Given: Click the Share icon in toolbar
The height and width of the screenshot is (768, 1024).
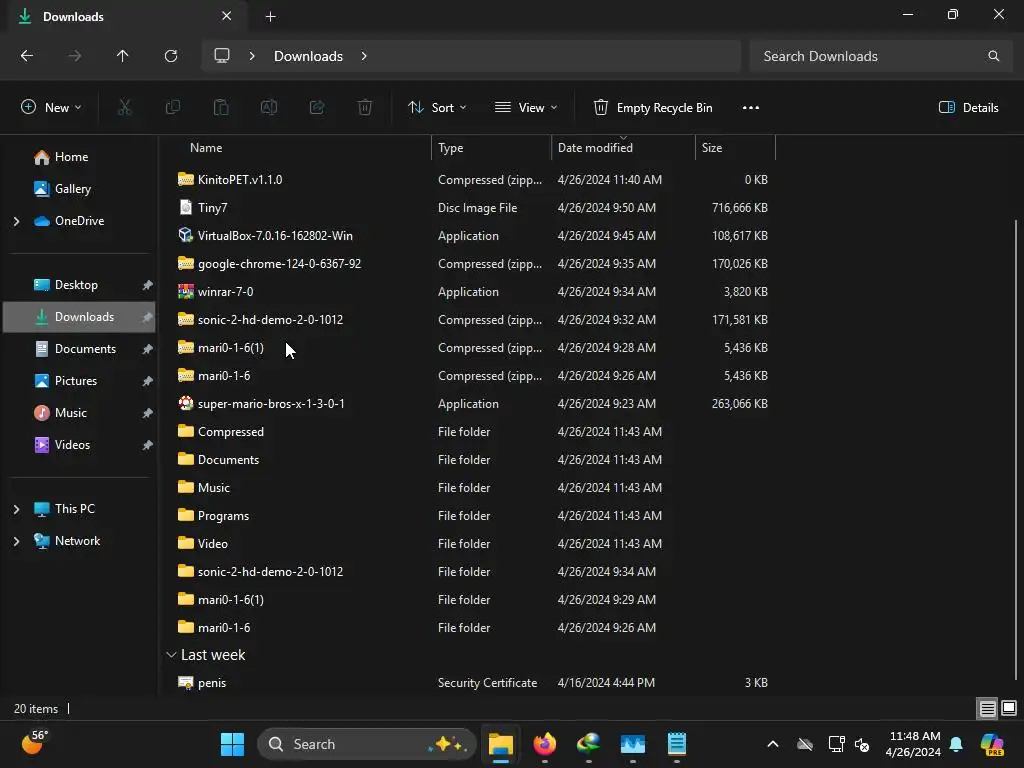Looking at the screenshot, I should pyautogui.click(x=317, y=108).
